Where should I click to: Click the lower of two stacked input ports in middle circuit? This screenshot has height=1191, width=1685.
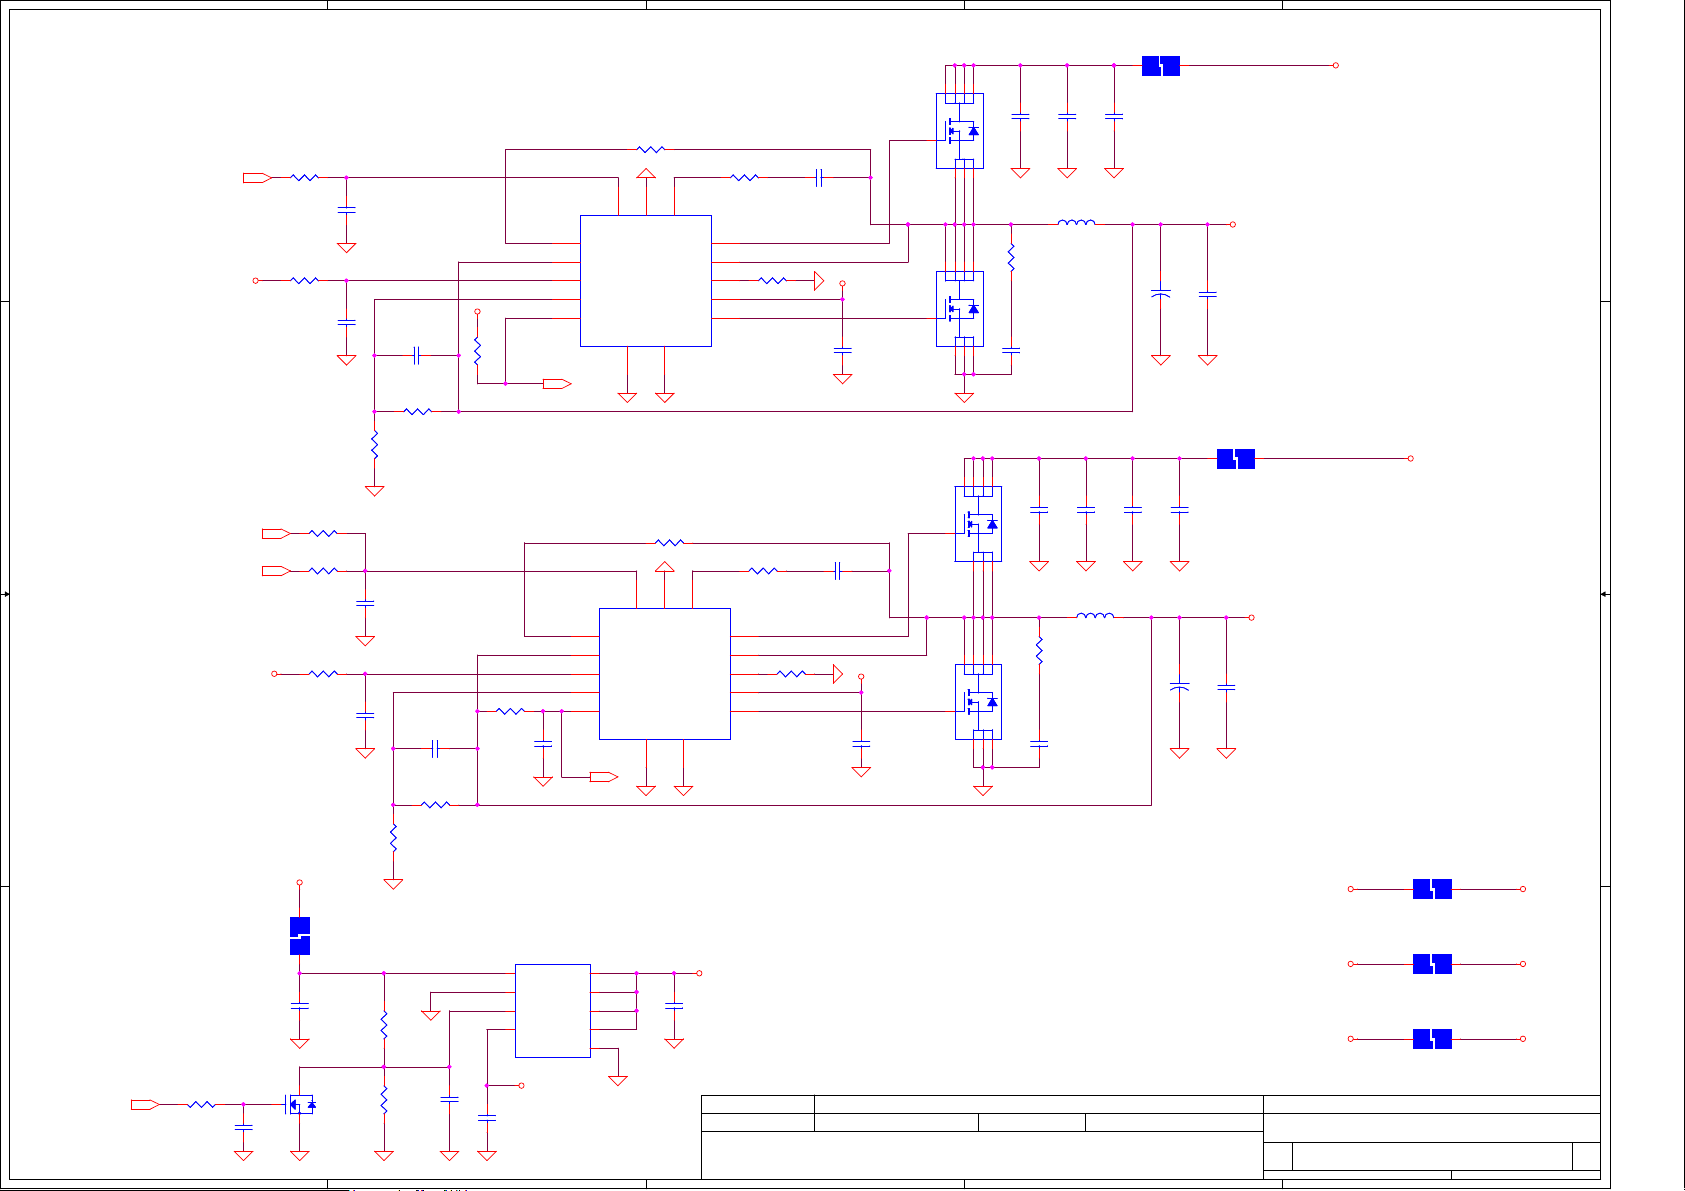276,571
